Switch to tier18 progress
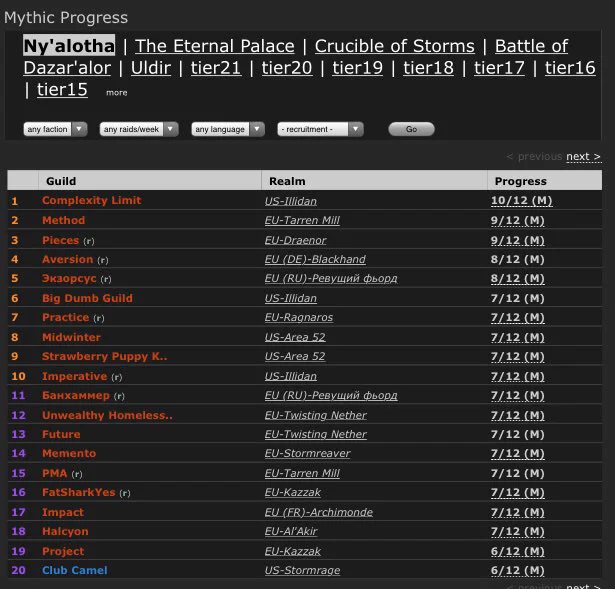The image size is (615, 589). (428, 68)
